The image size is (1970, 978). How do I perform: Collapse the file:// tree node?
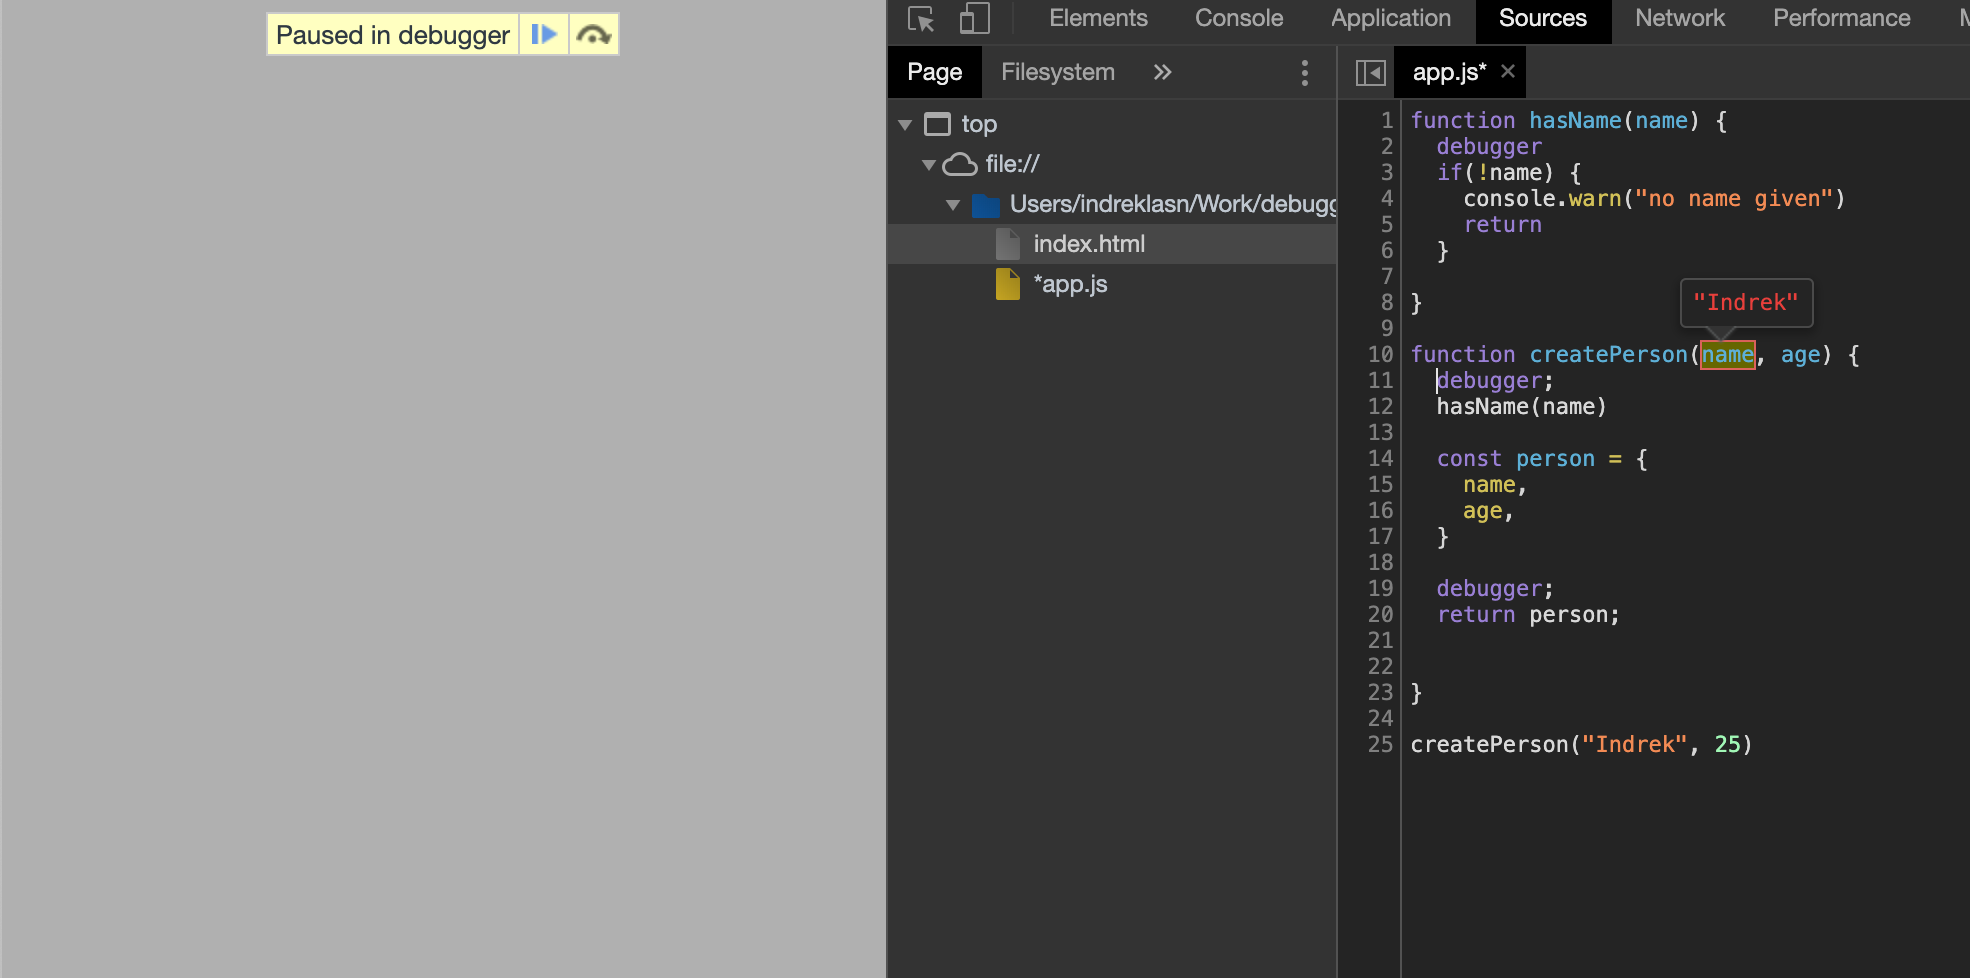click(929, 164)
